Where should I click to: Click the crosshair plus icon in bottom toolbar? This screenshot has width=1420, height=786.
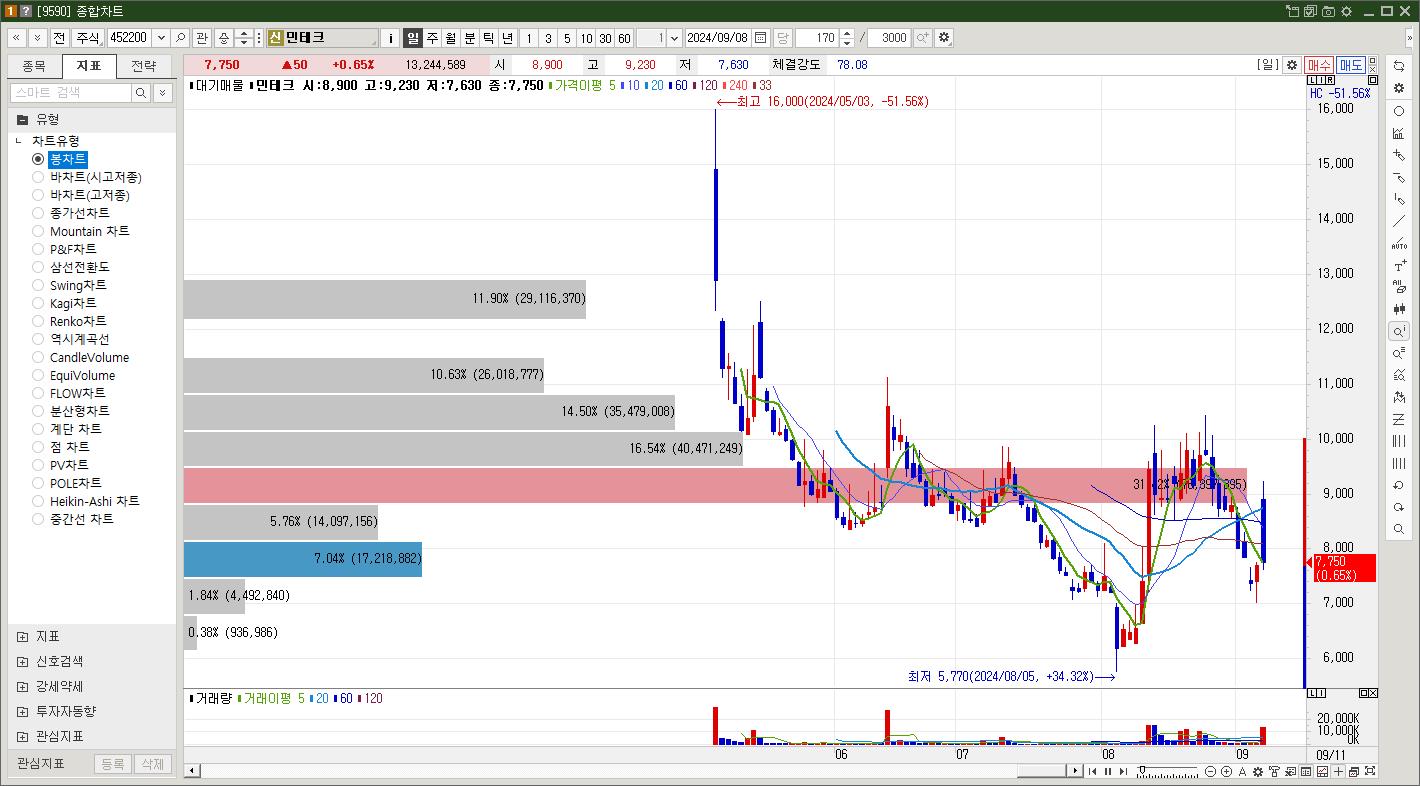(1338, 771)
